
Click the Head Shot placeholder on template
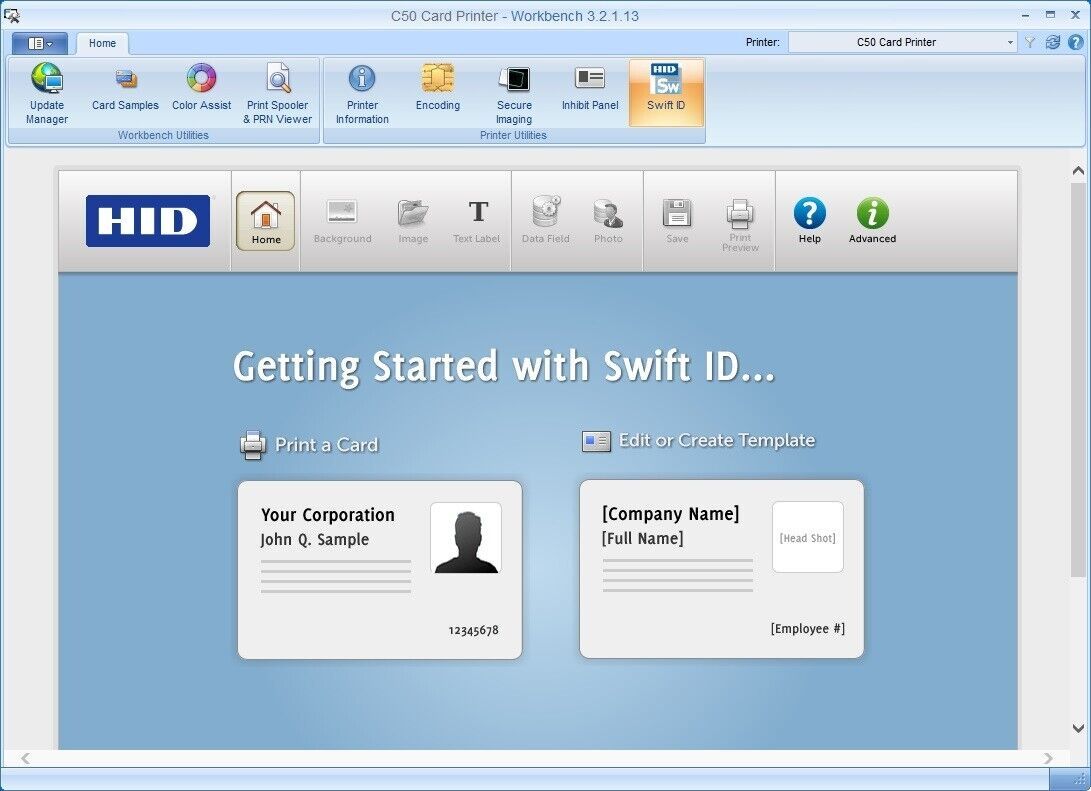808,537
